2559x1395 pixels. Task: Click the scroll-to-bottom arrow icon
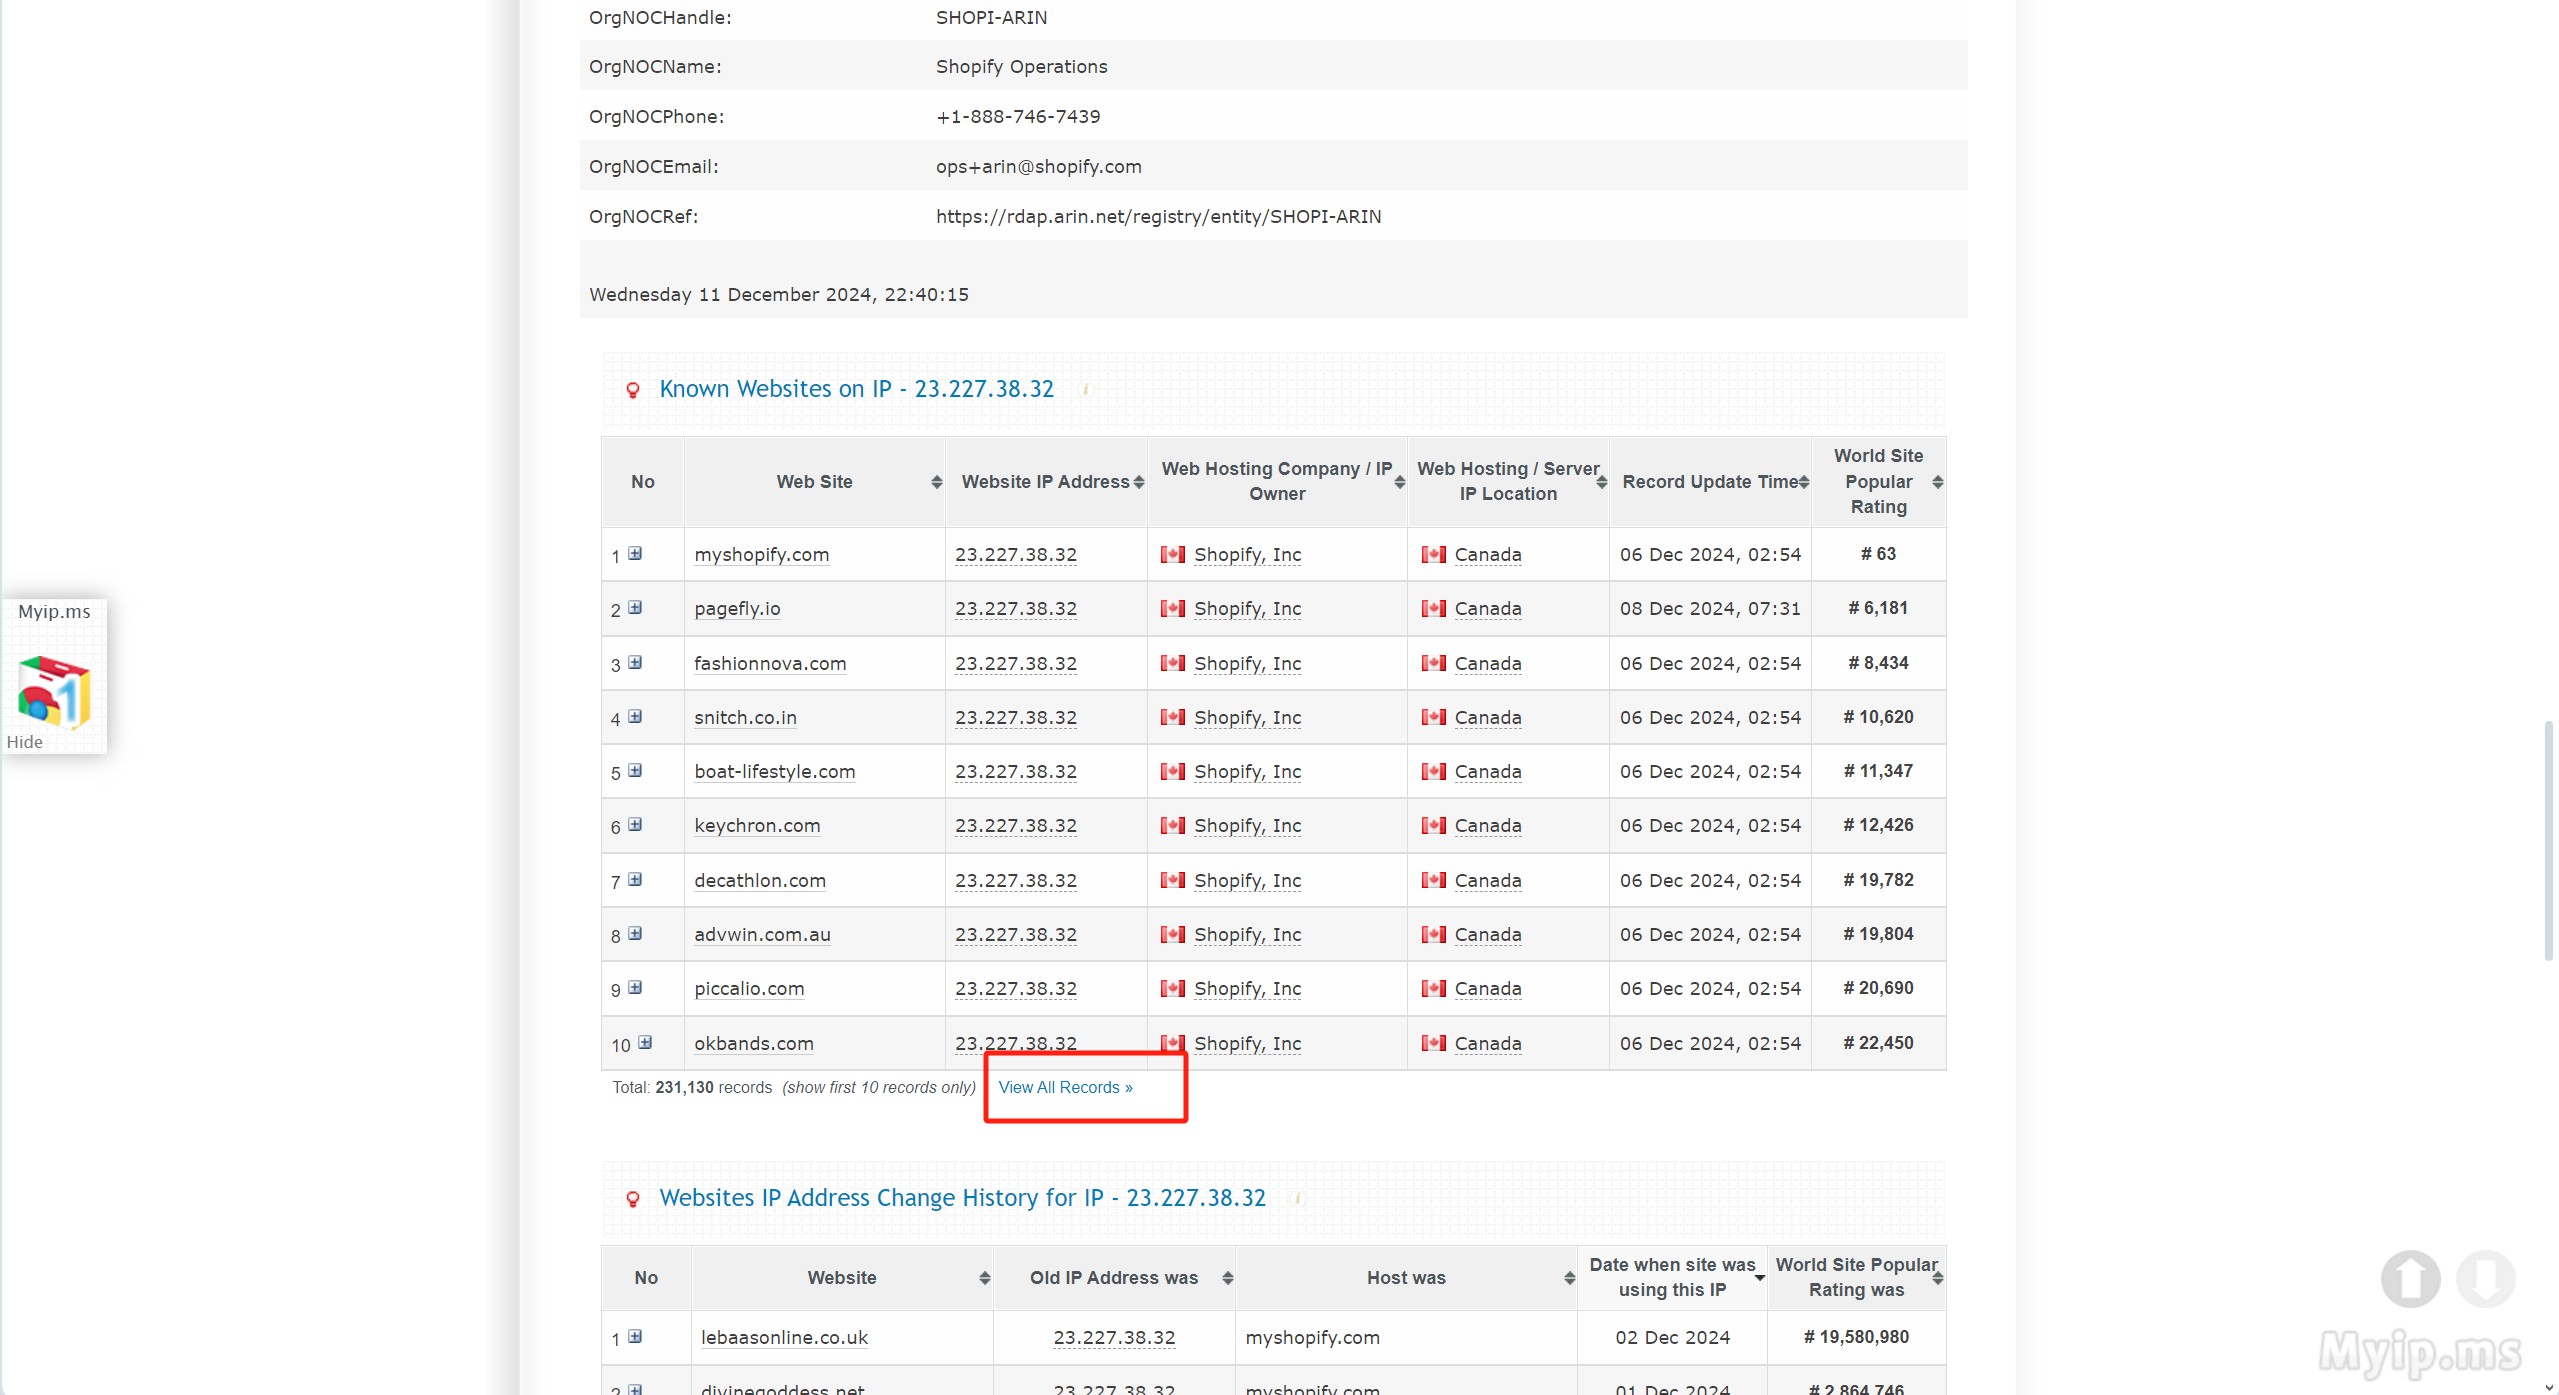2485,1278
